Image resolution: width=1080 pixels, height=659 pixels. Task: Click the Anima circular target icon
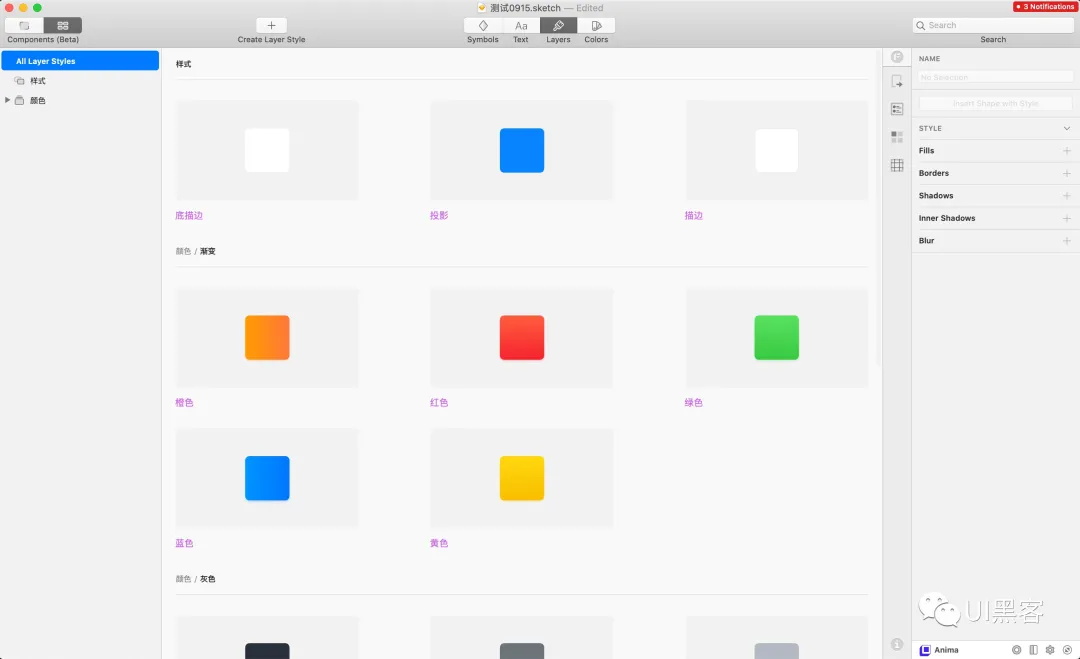tap(1017, 650)
